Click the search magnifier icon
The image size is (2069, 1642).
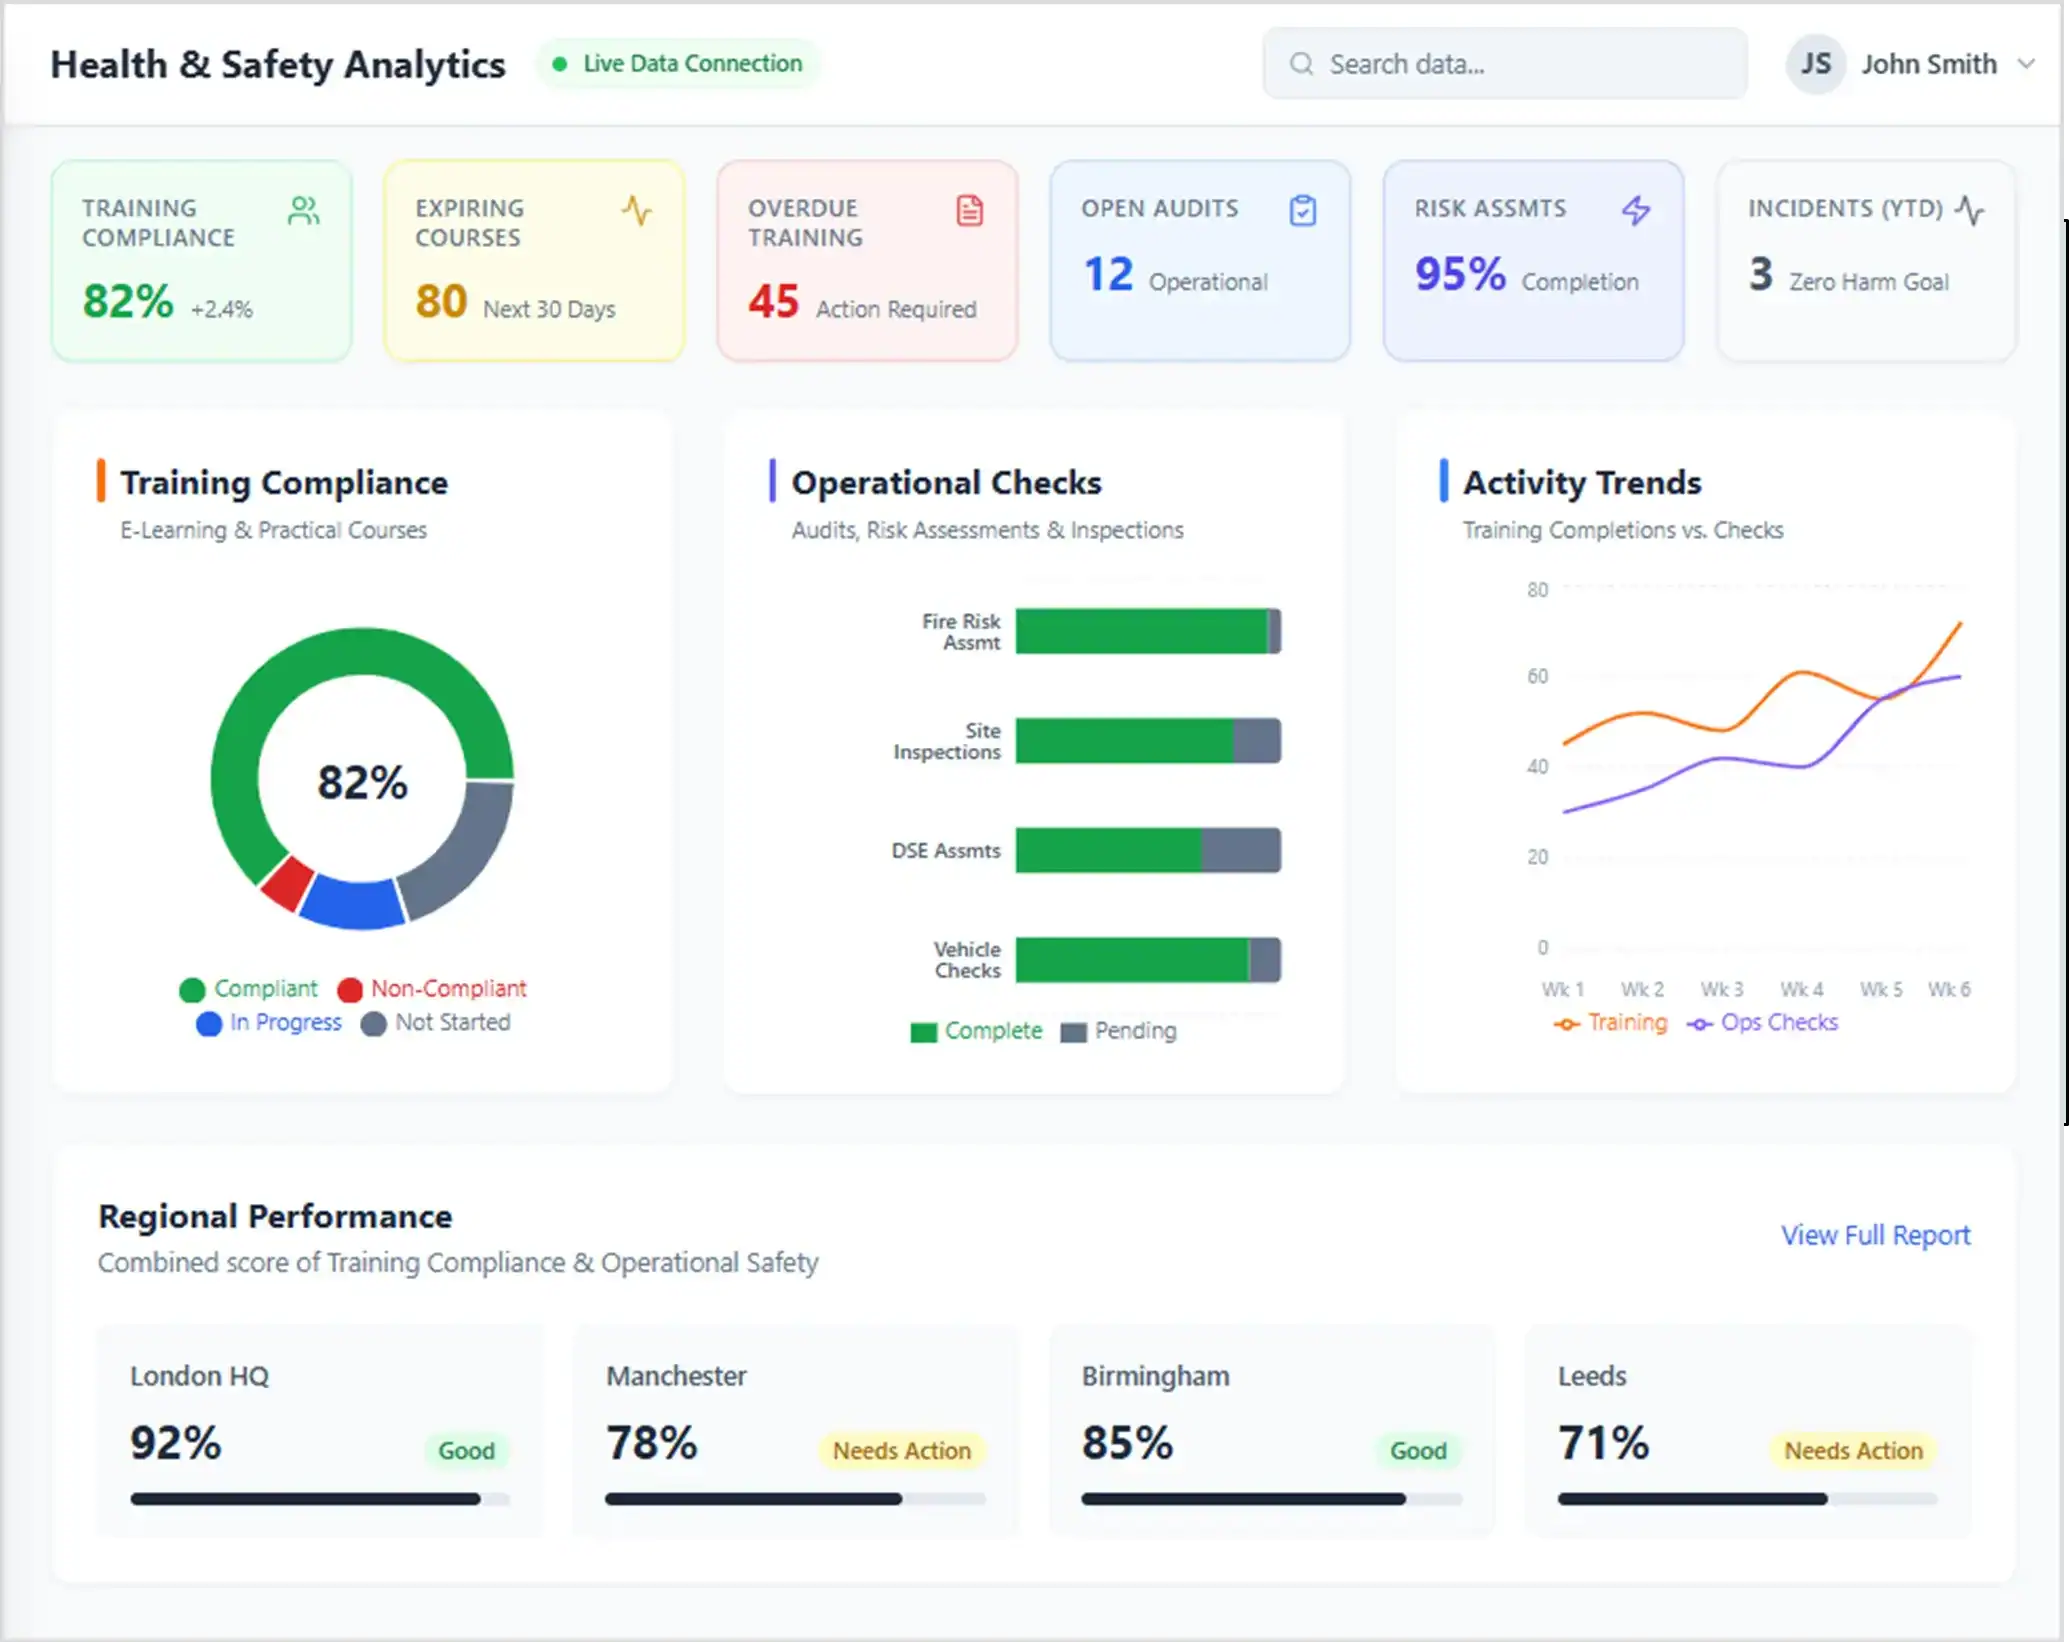point(1301,64)
